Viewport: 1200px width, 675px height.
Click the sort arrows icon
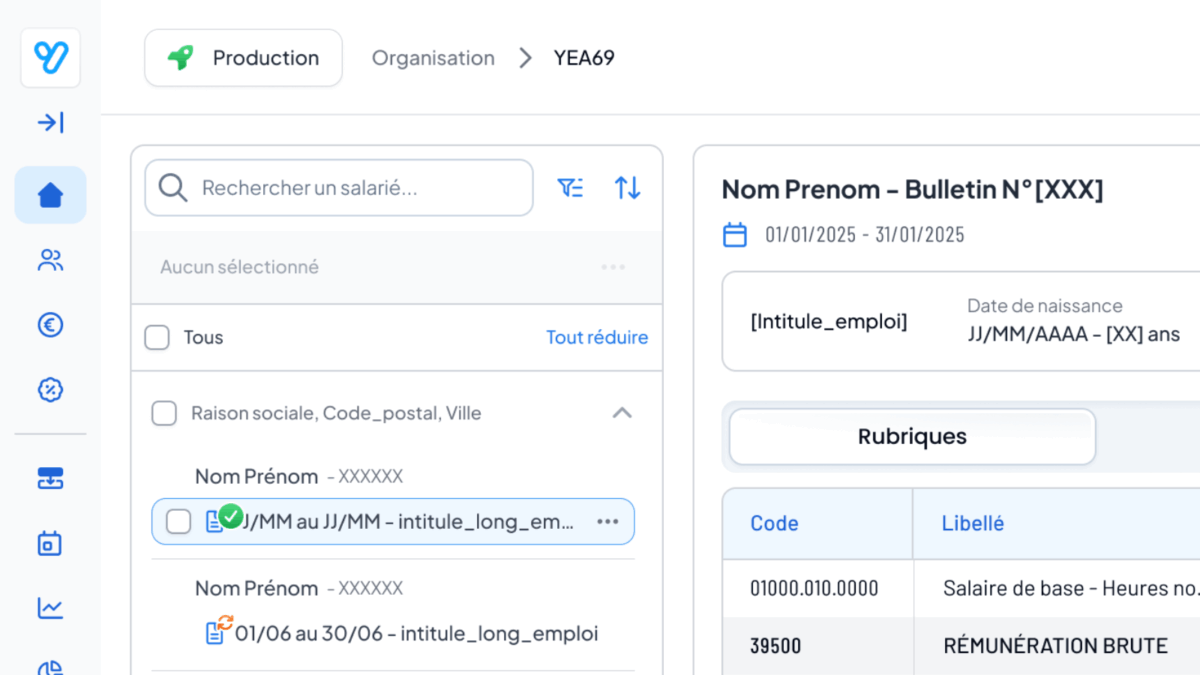(627, 188)
